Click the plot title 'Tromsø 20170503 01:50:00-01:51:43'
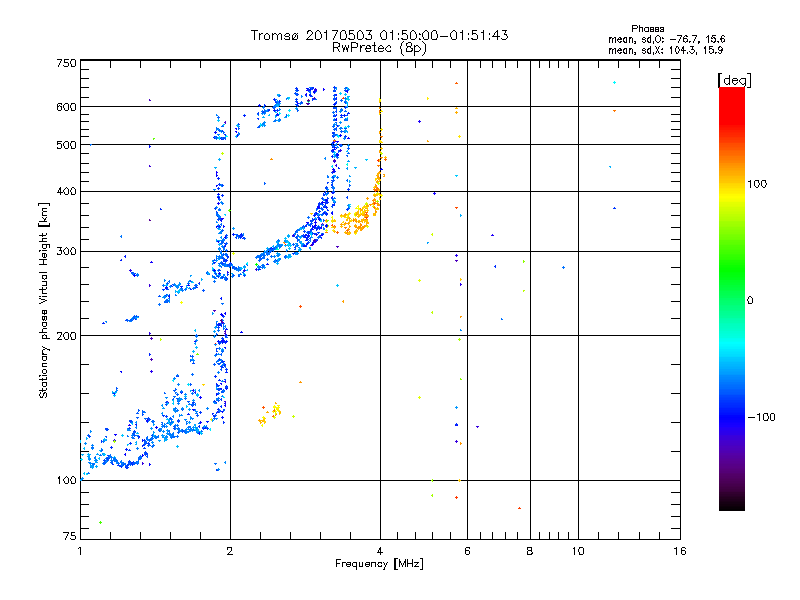Viewport: 800px width, 600px height. point(379,35)
